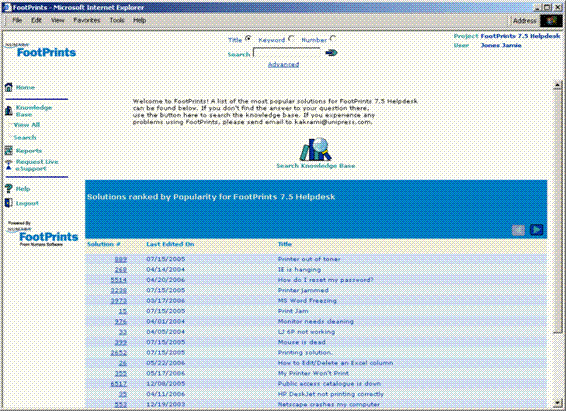
Task: Click the scrollbar down arrow
Action: click(557, 403)
